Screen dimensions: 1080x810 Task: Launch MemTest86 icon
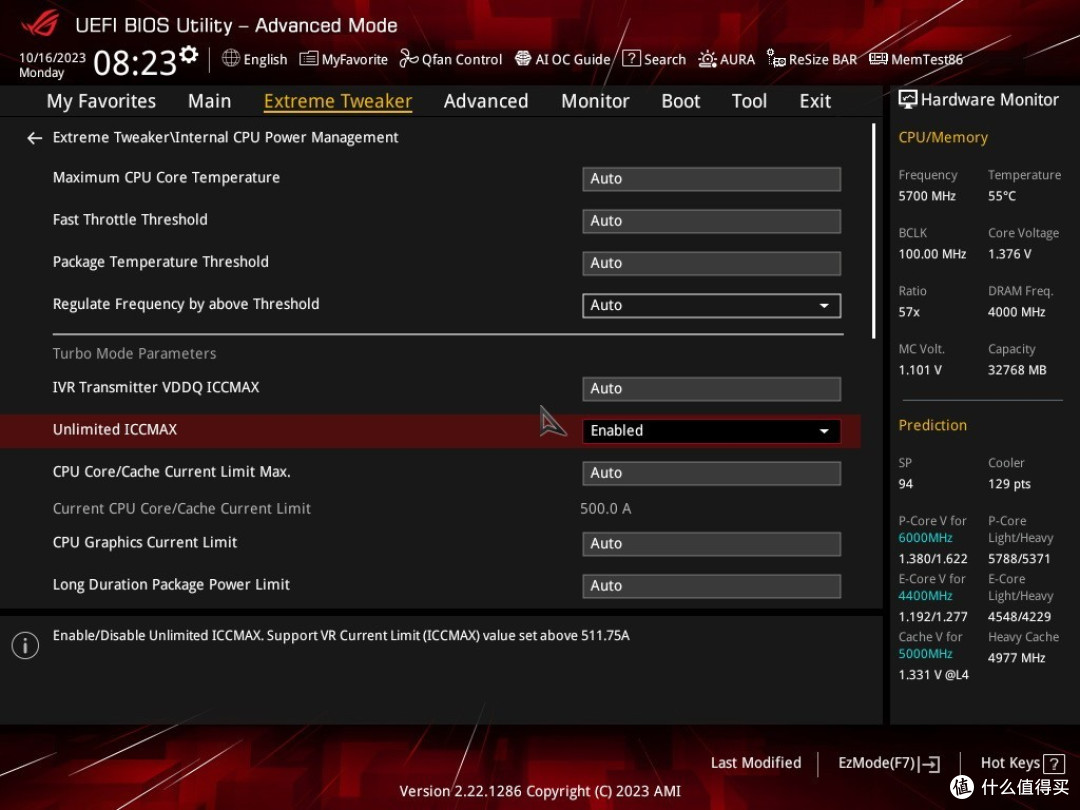click(x=878, y=59)
